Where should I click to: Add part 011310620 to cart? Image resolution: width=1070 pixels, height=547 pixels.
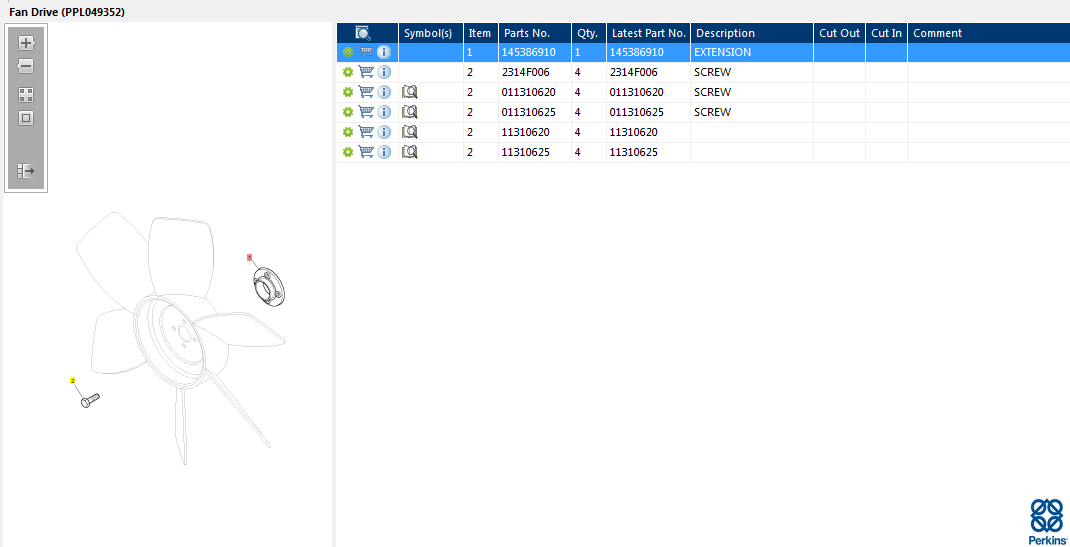[366, 91]
